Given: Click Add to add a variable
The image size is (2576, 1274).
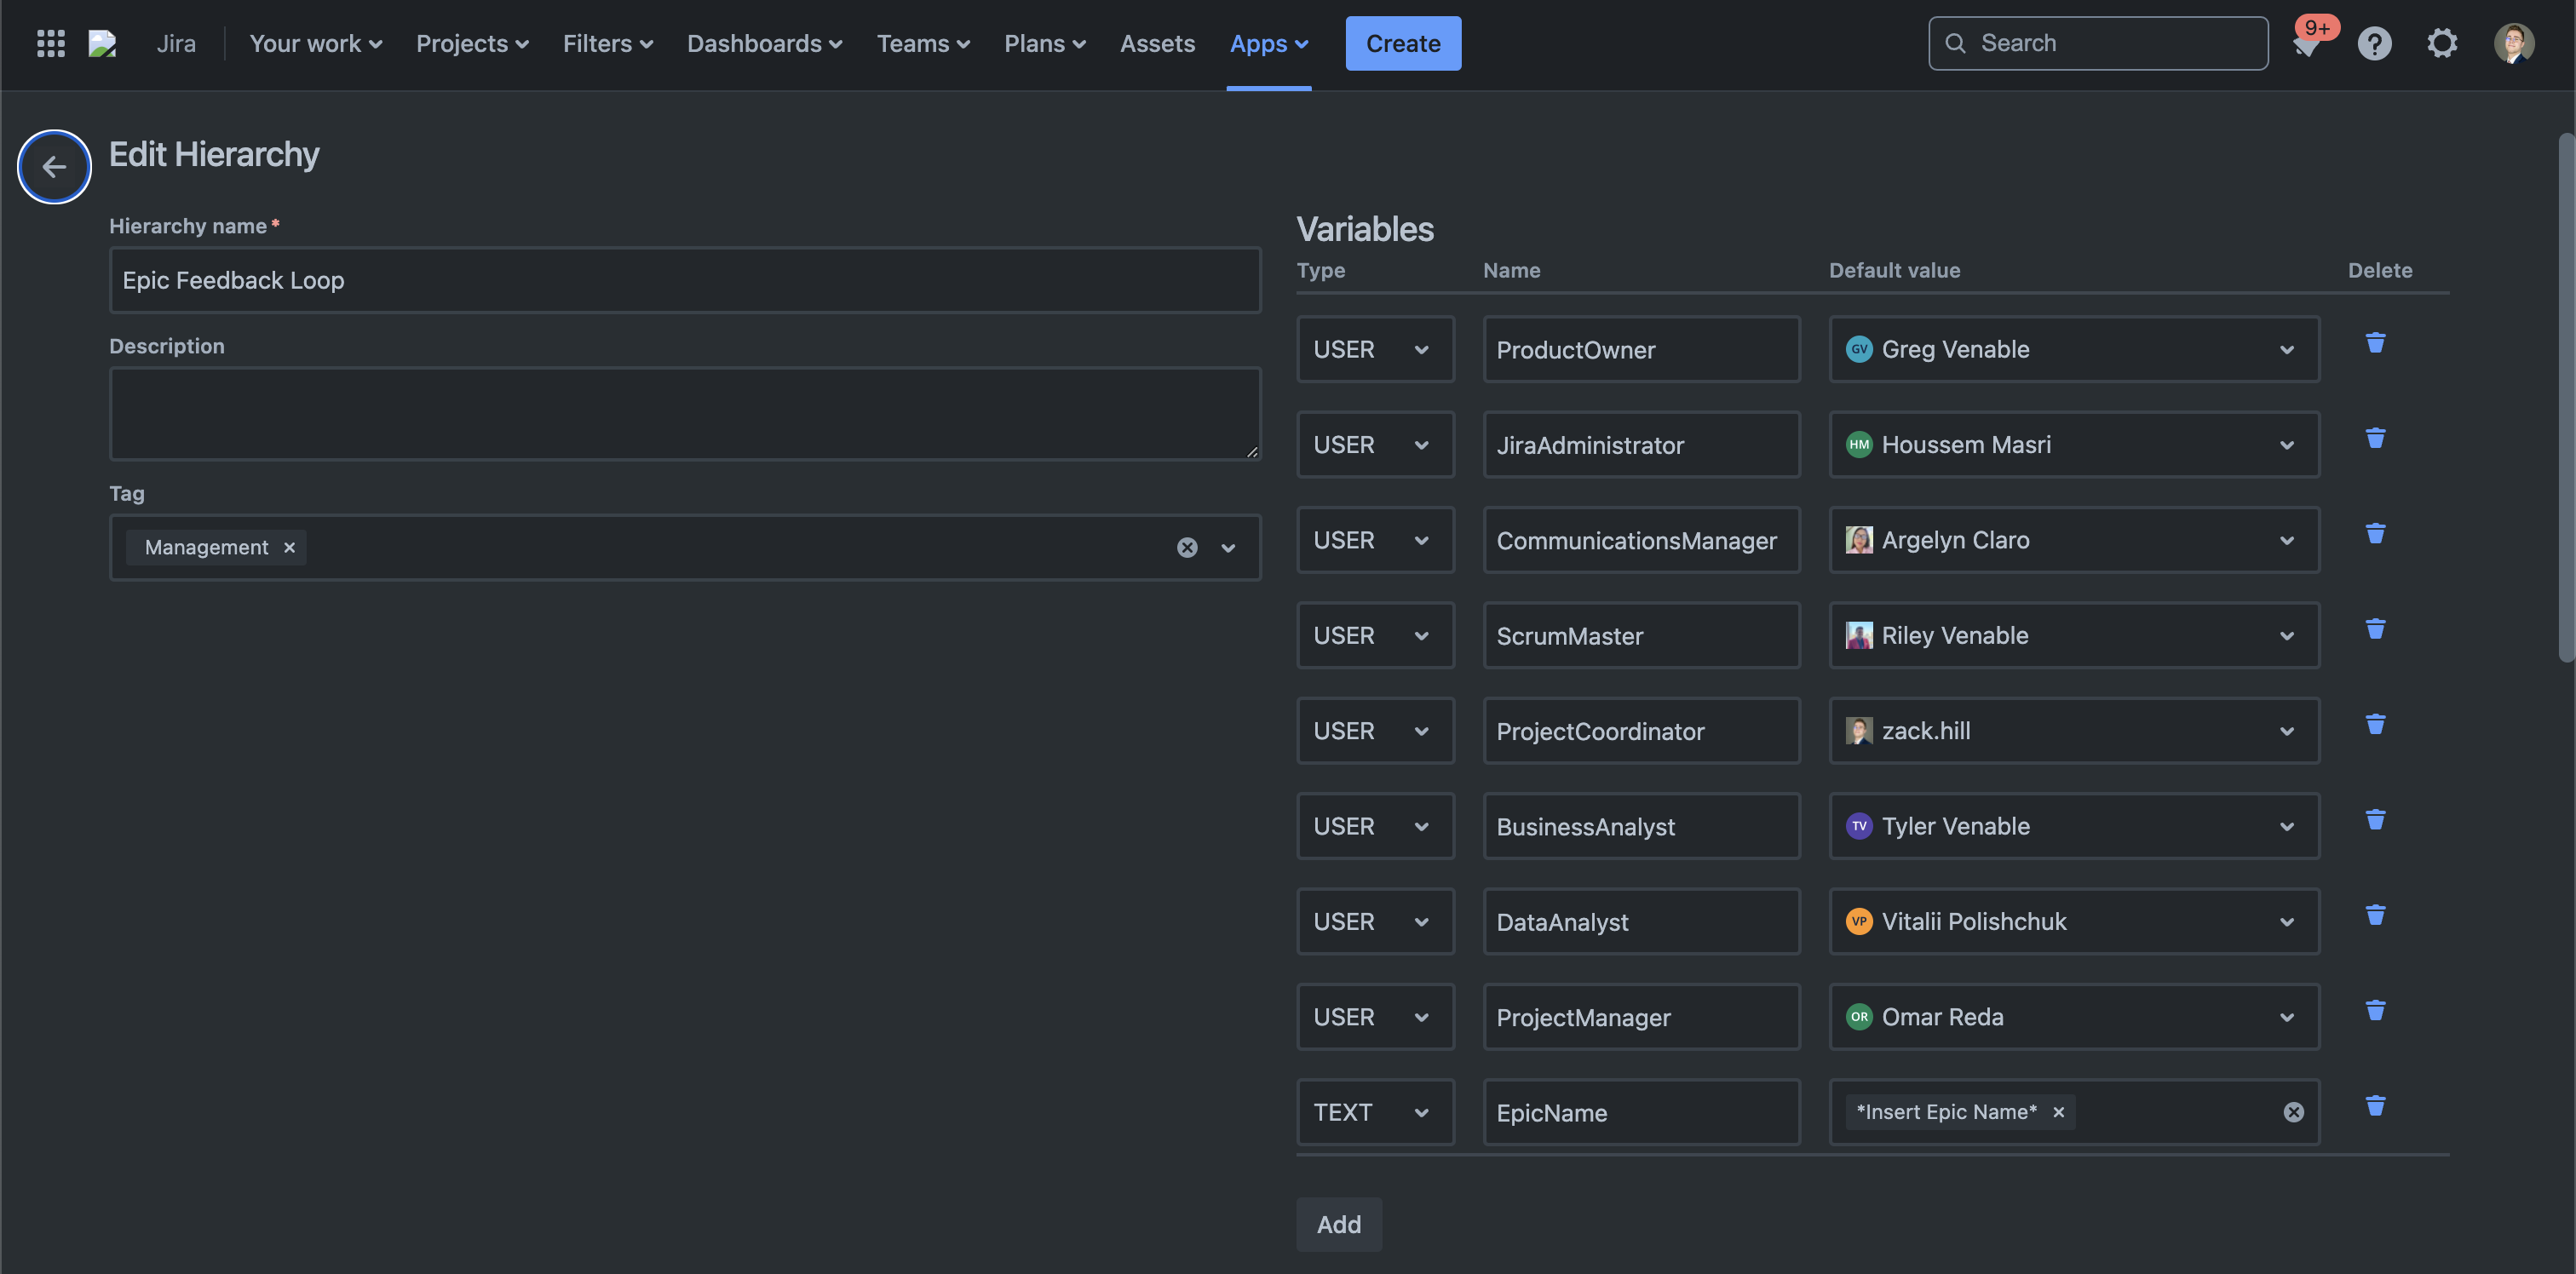Looking at the screenshot, I should 1338,1224.
